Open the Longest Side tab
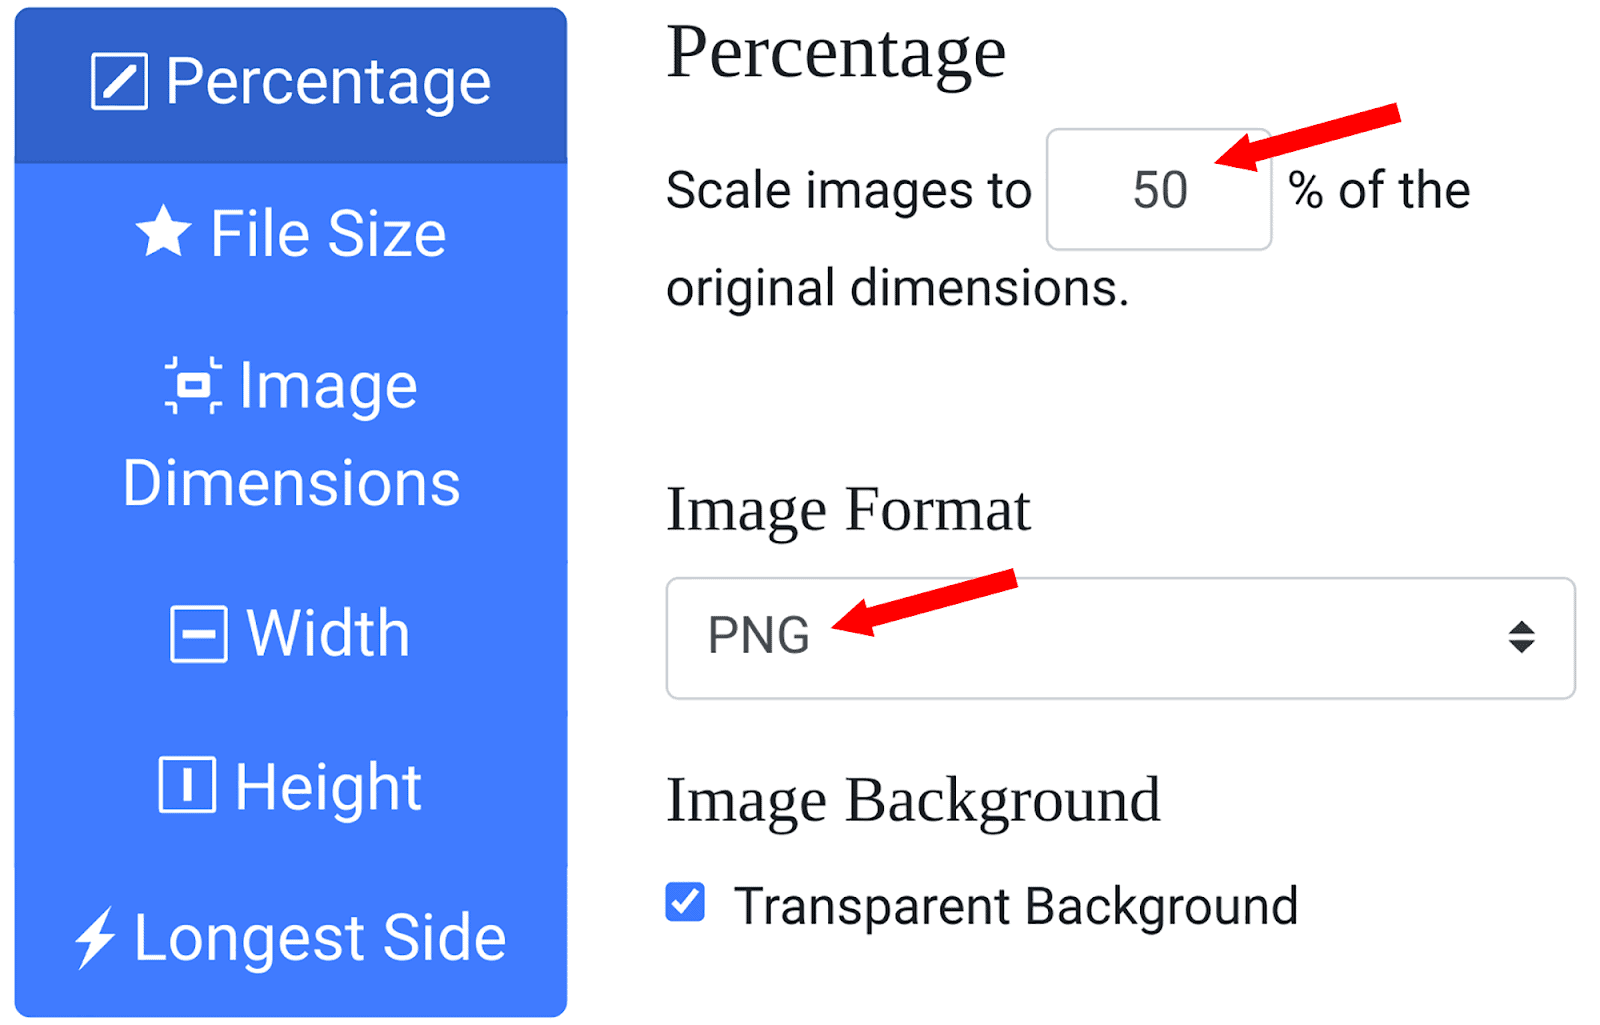 pos(290,937)
